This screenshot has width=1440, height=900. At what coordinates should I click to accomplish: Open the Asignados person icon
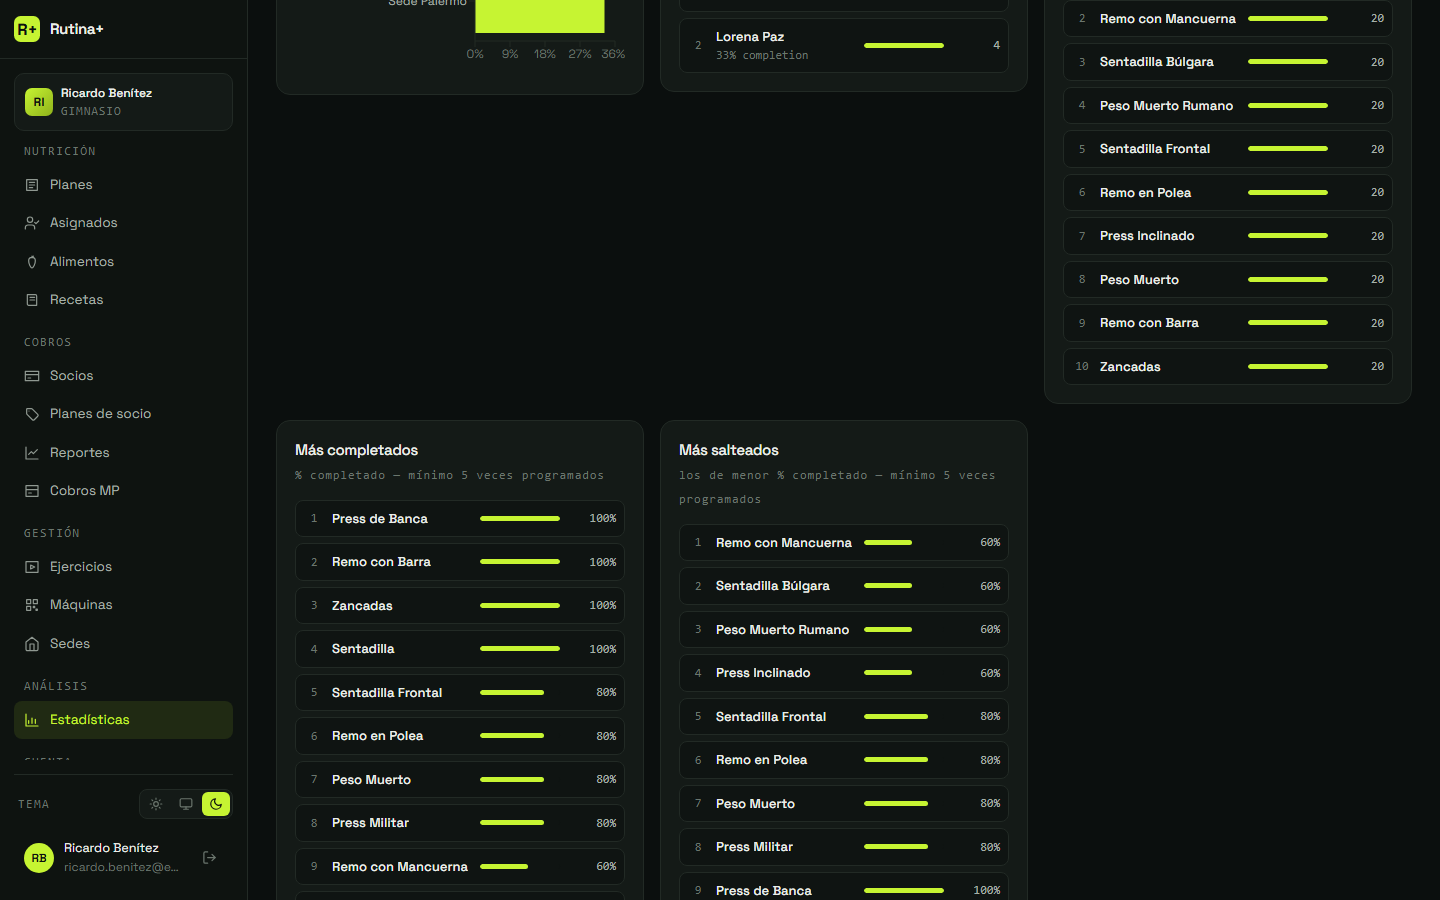[32, 223]
